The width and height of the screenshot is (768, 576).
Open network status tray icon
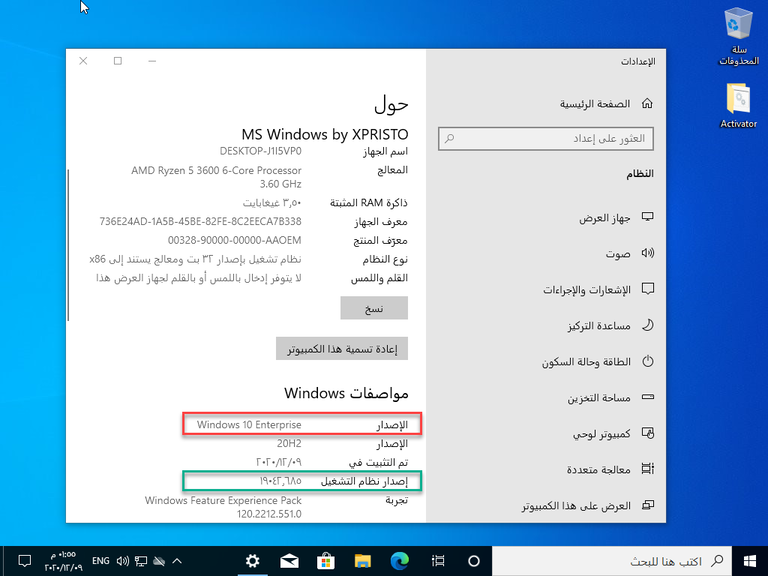click(x=141, y=561)
